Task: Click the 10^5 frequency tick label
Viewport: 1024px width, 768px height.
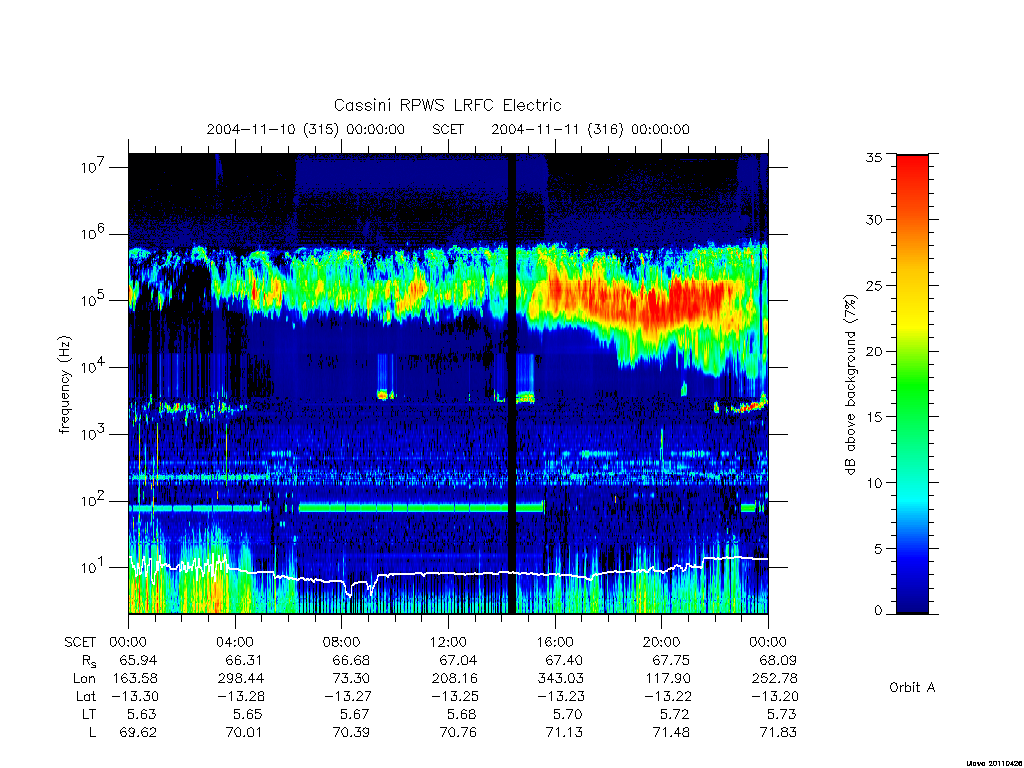Action: (x=94, y=300)
